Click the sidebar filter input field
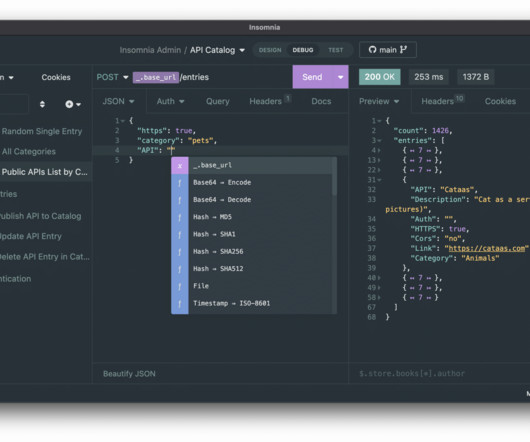This screenshot has width=530, height=442. tap(14, 104)
